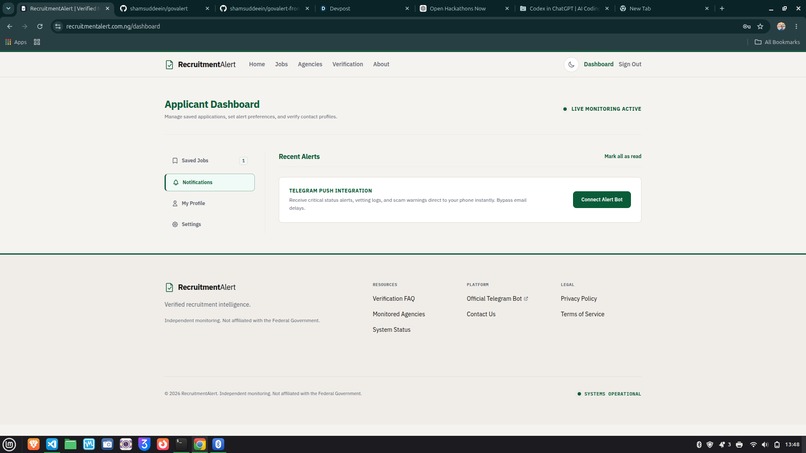Open the terminal from taskbar

coord(181,444)
